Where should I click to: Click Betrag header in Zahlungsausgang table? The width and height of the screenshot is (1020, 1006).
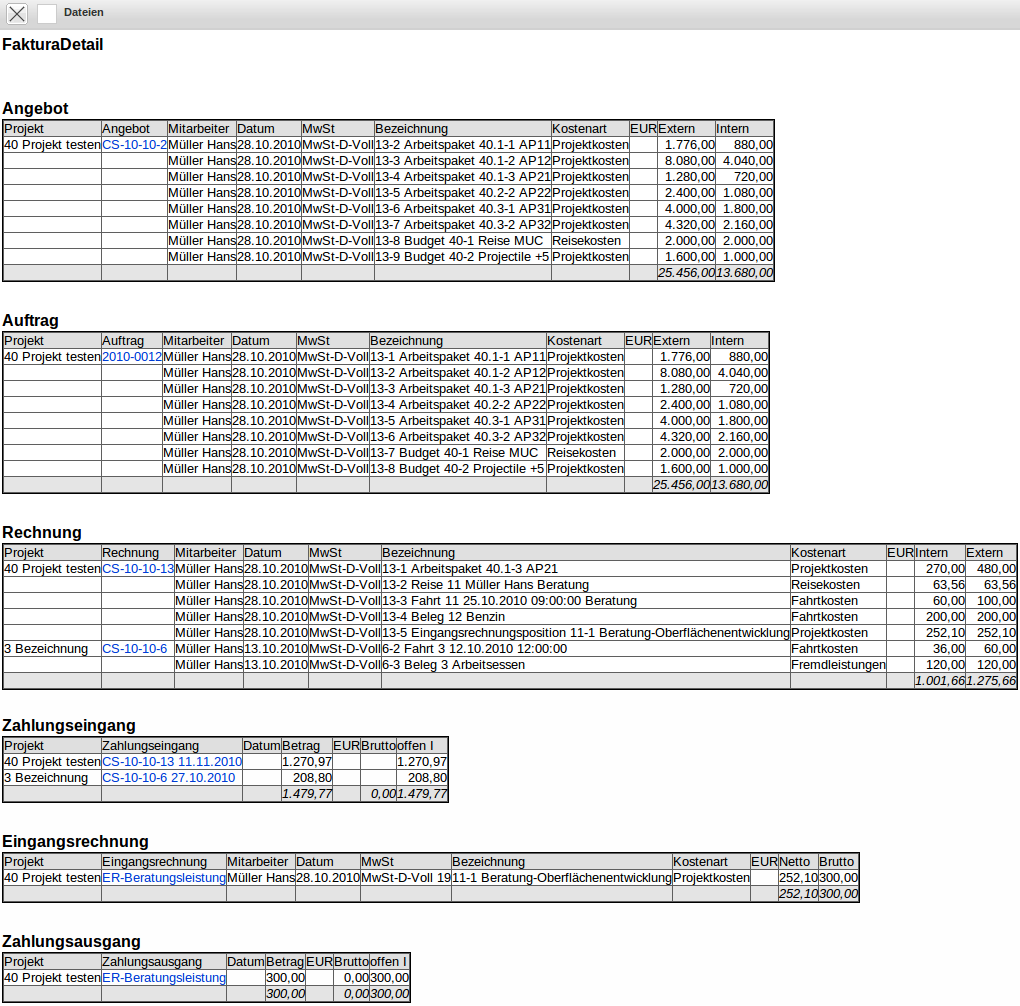pos(284,962)
